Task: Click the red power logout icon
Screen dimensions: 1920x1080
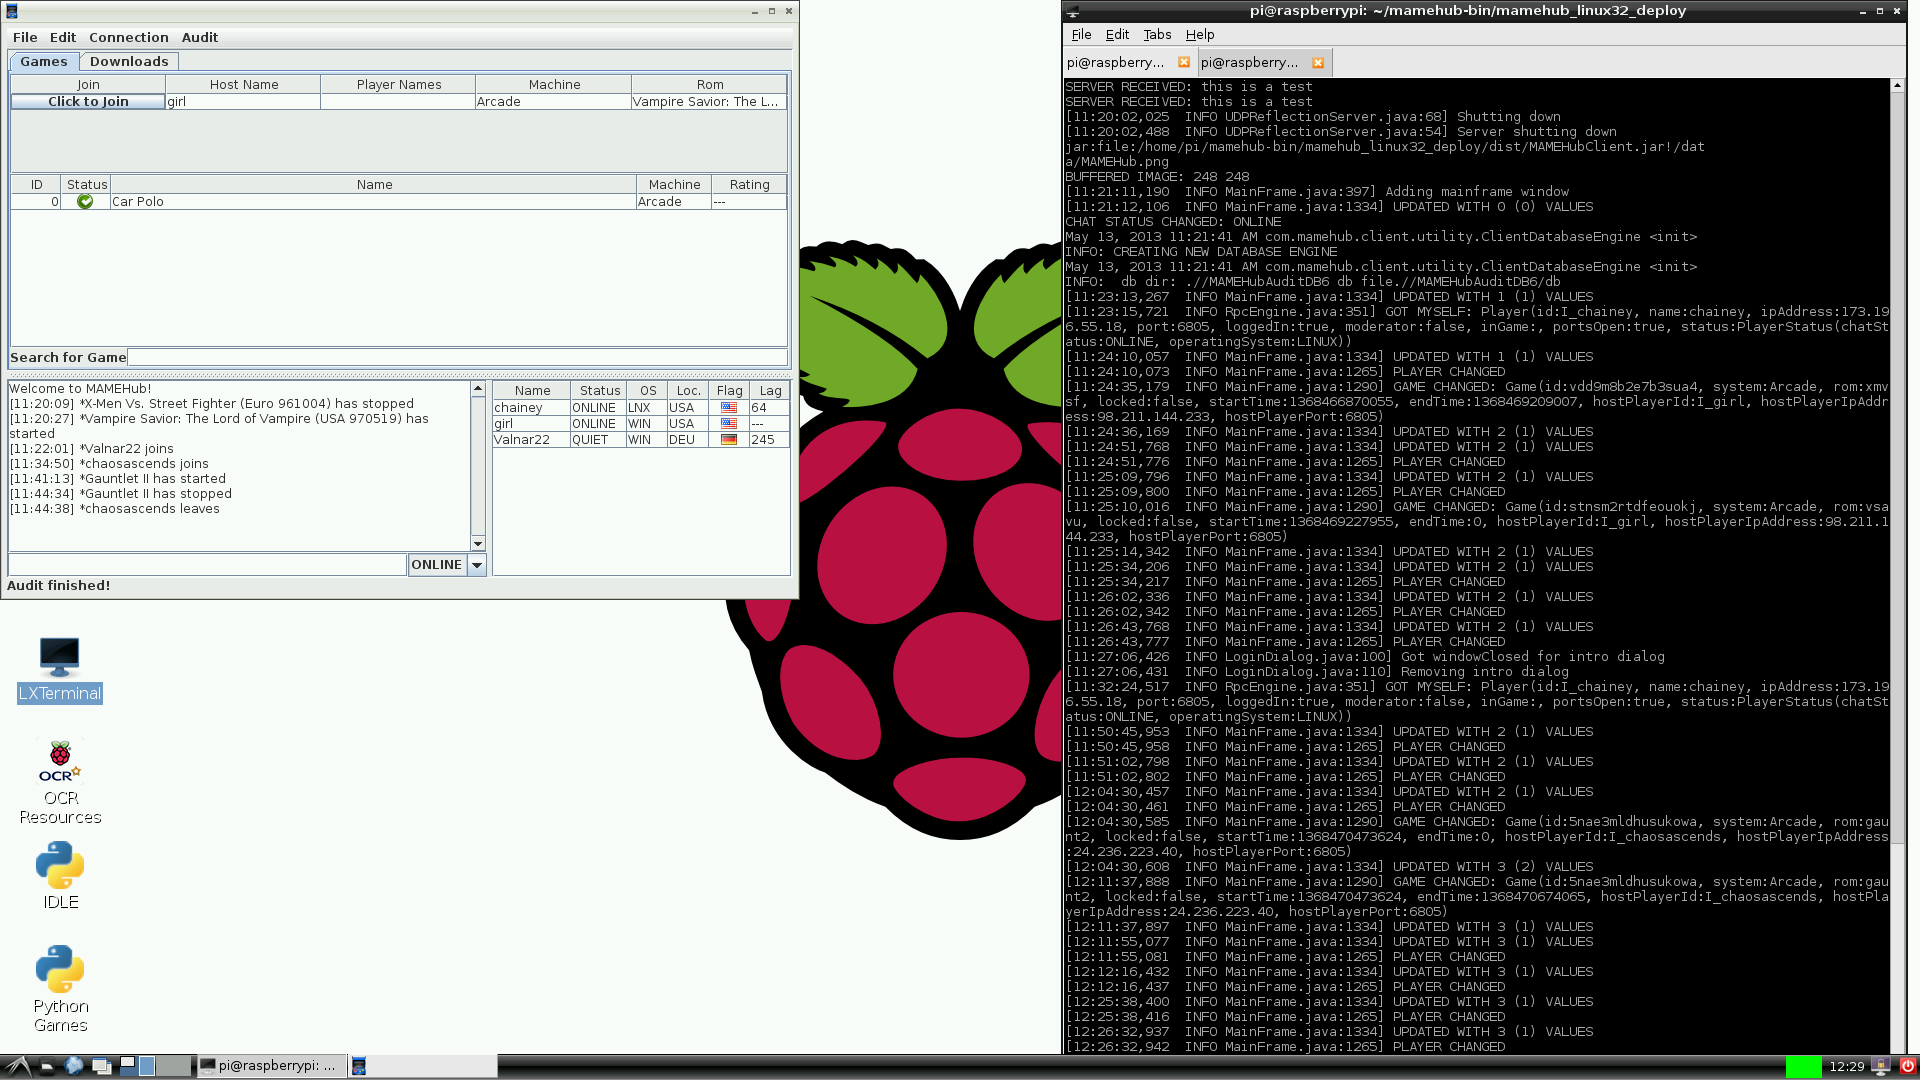Action: [1907, 1066]
